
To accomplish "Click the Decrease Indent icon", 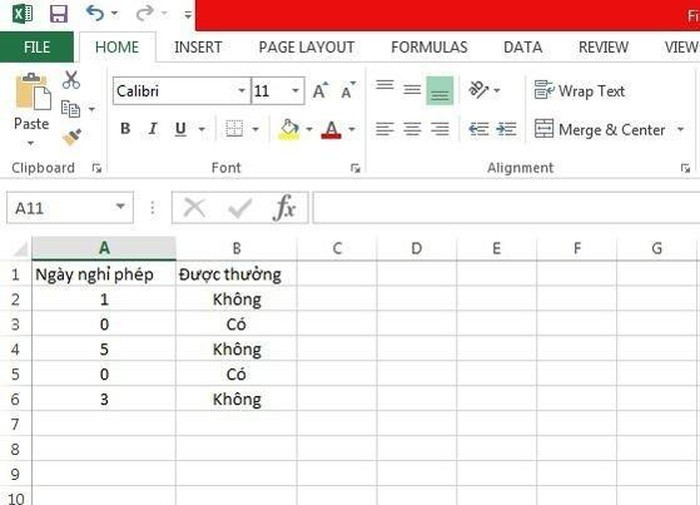I will point(478,129).
